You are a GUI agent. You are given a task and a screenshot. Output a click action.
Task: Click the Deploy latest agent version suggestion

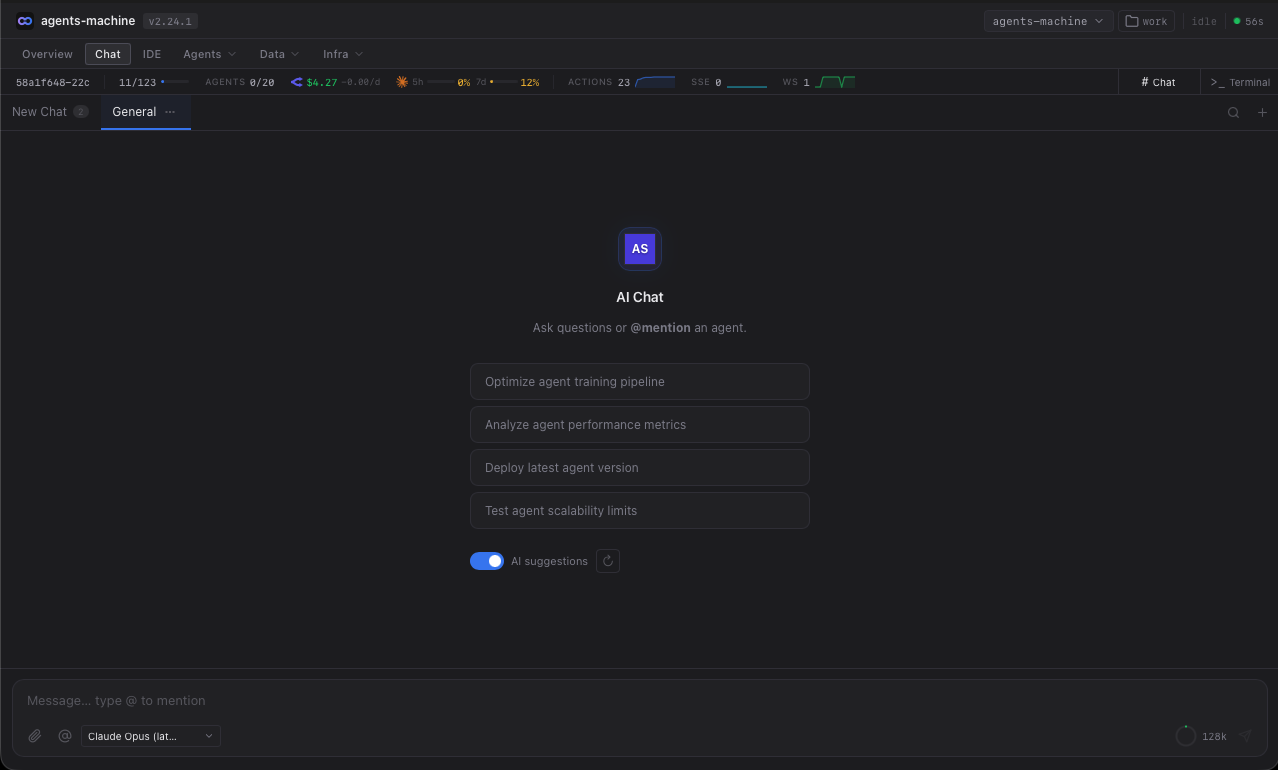(x=639, y=467)
